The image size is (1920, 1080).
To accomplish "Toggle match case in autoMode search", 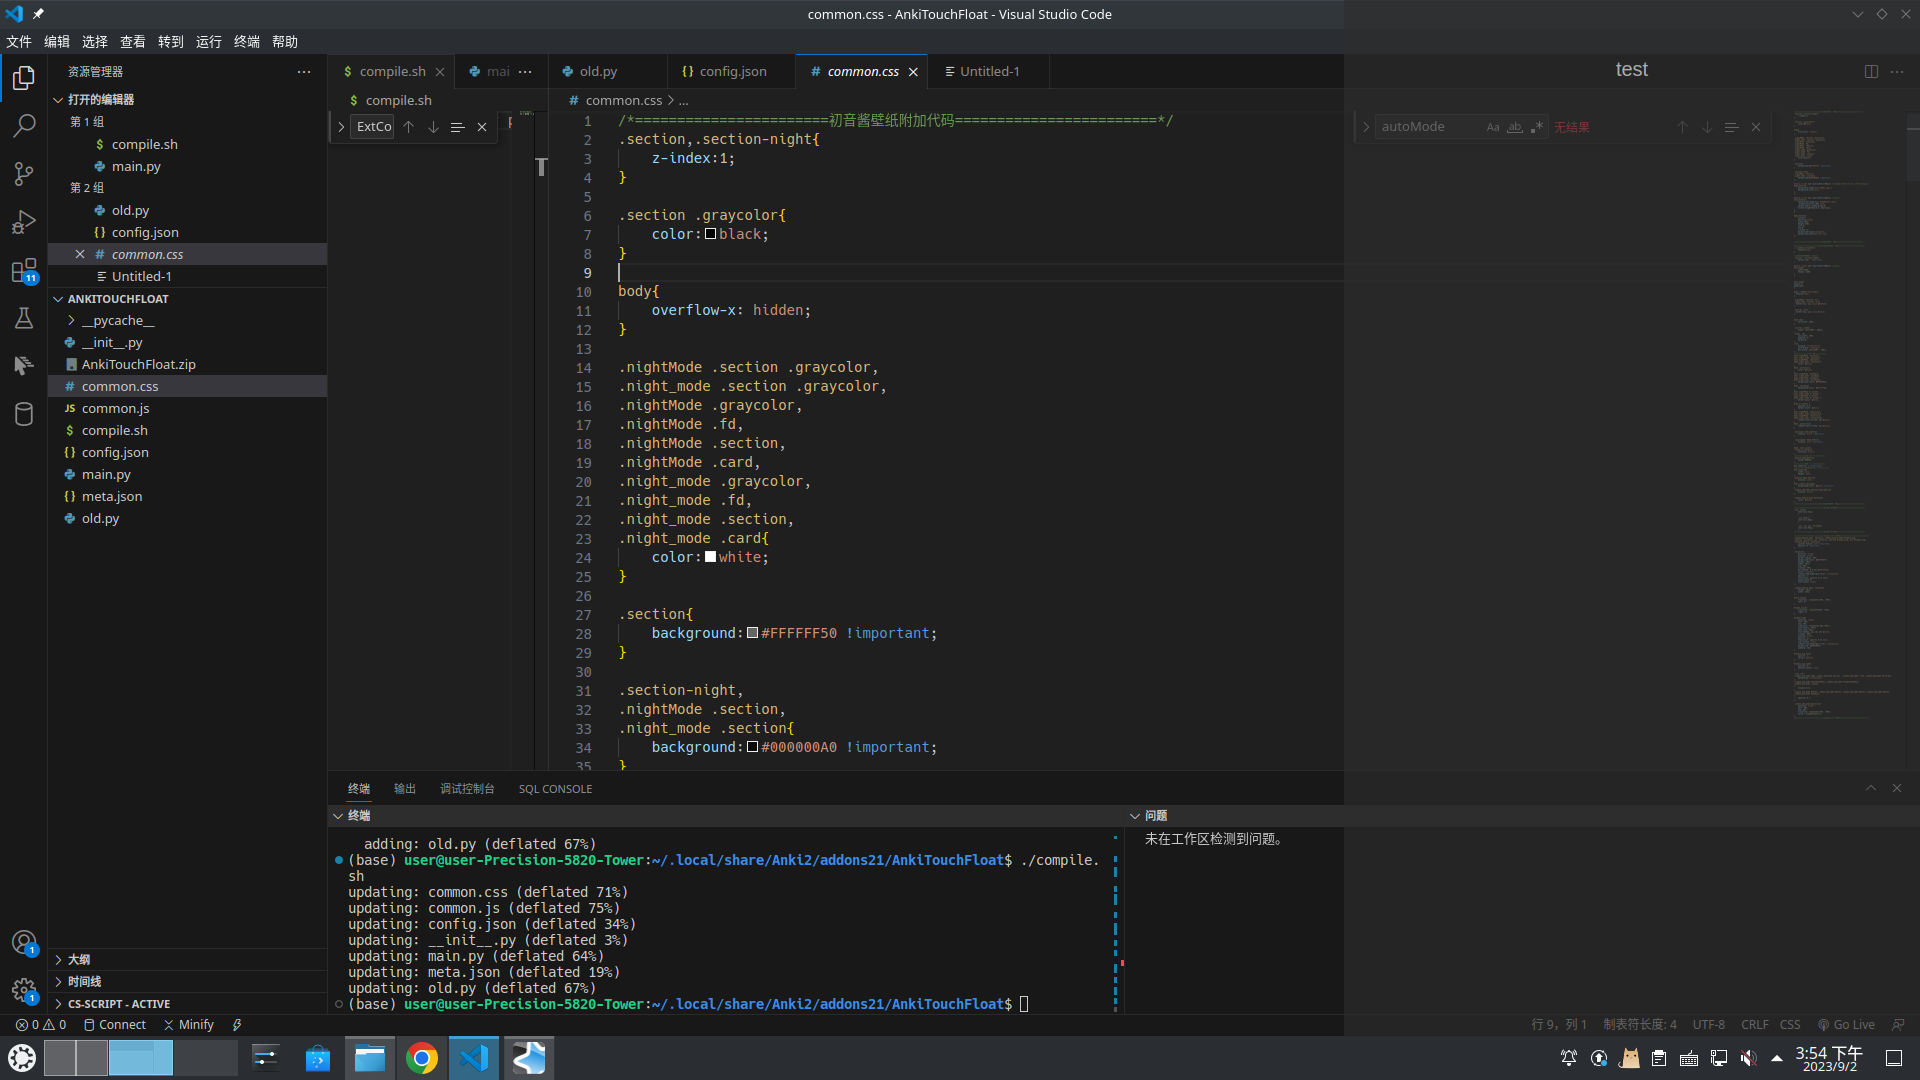I will coord(1493,127).
